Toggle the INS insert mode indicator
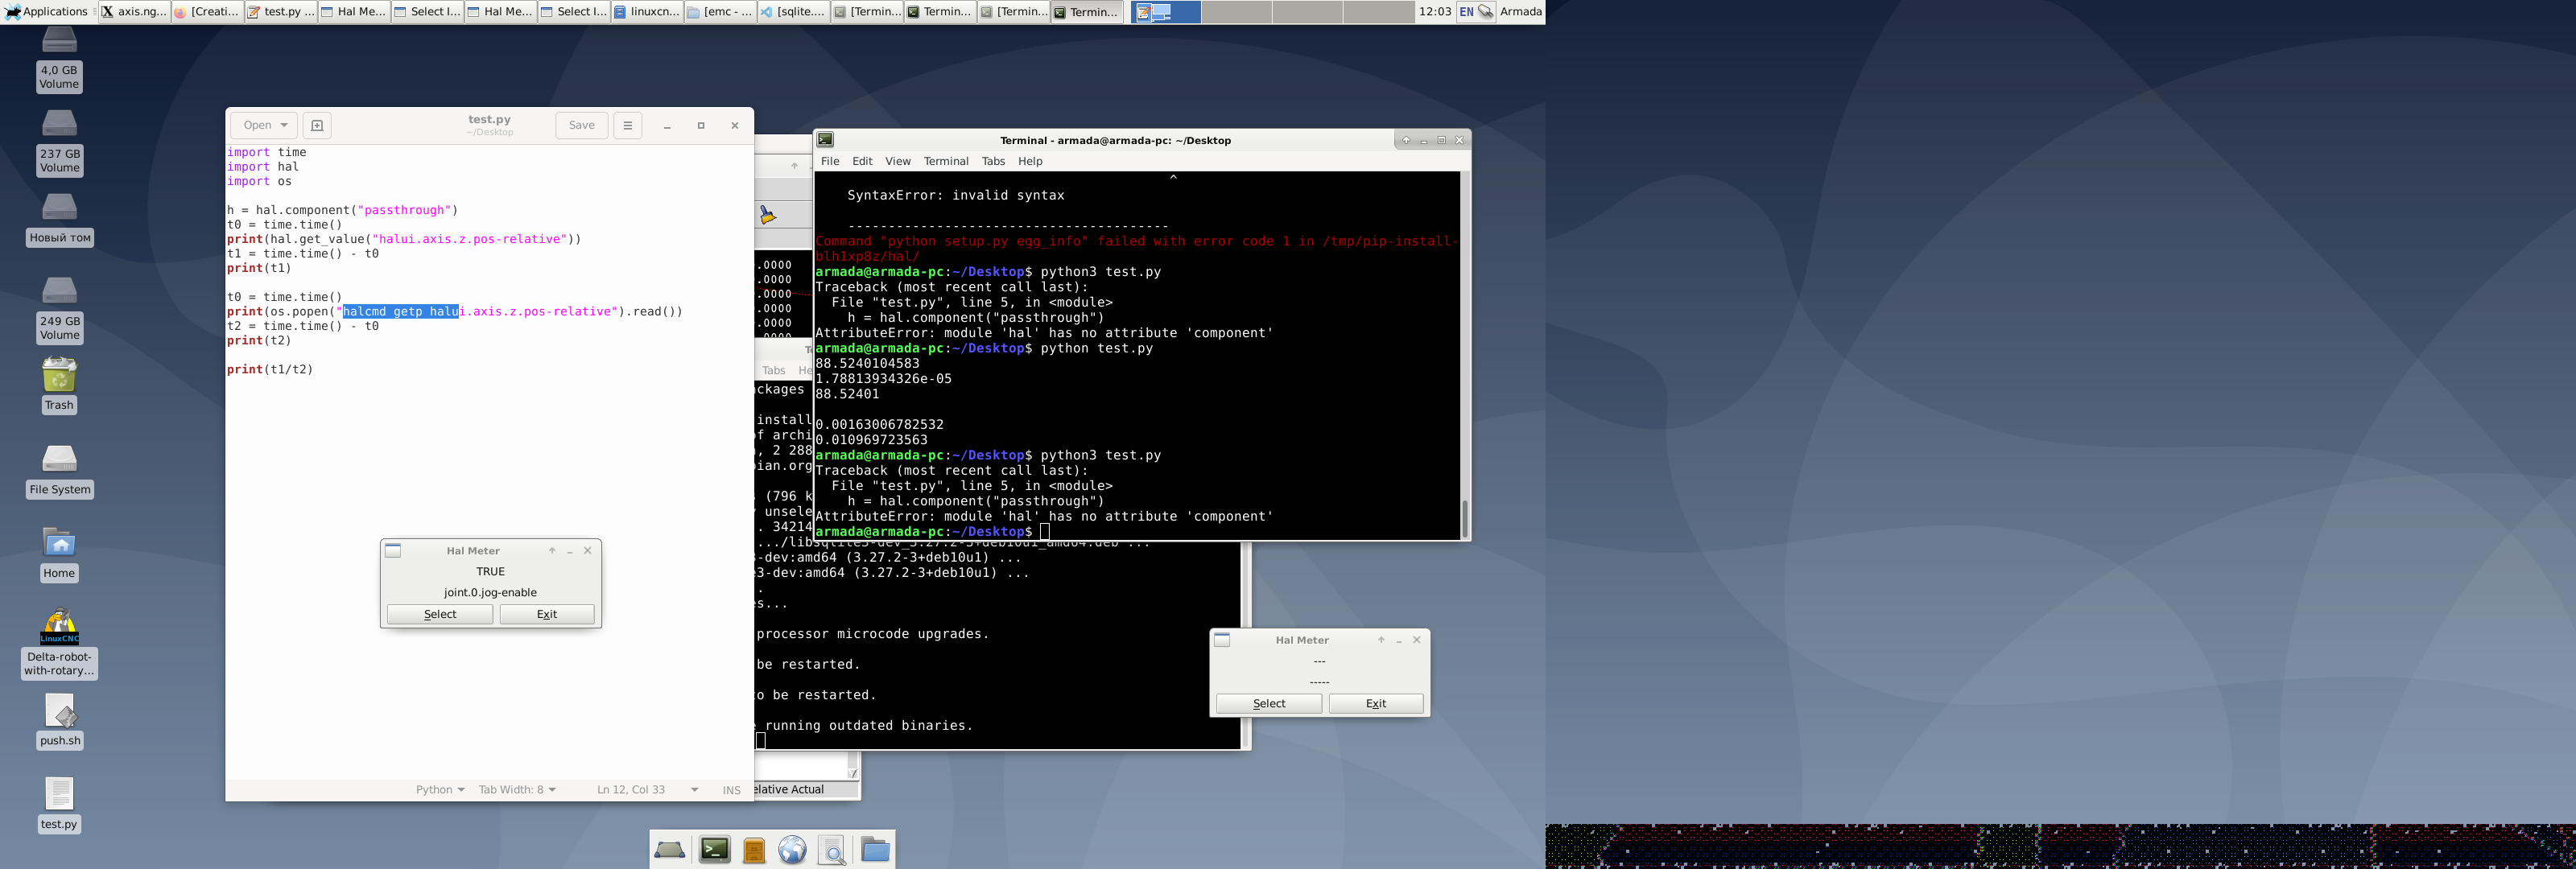Viewport: 2576px width, 869px height. tap(731, 790)
